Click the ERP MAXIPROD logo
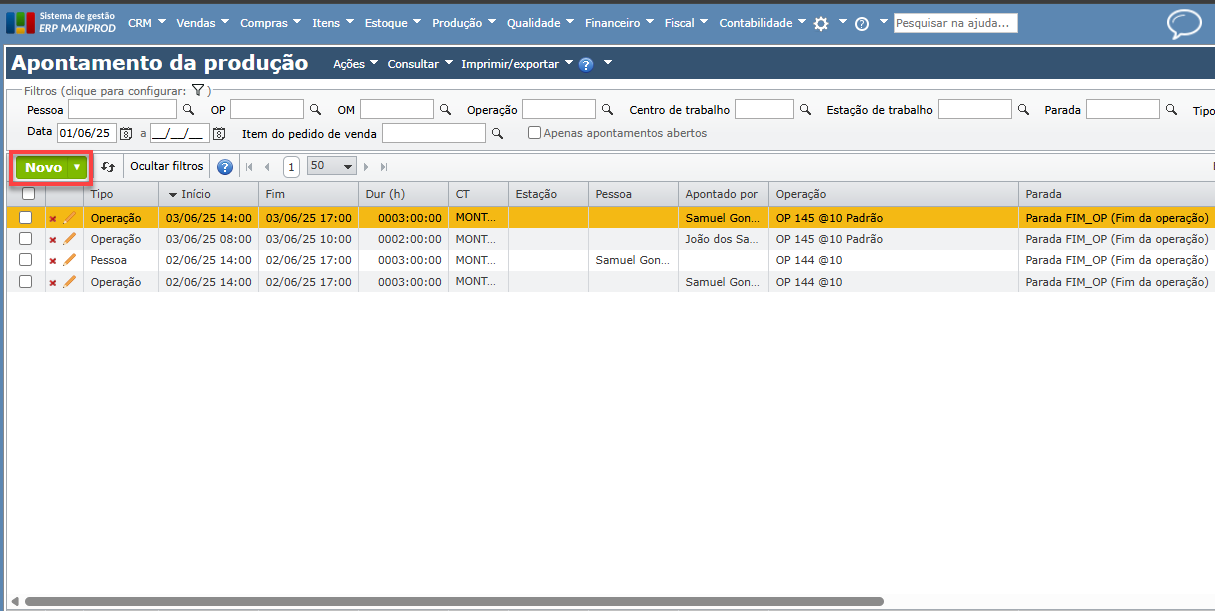1215x611 pixels. click(x=61, y=22)
